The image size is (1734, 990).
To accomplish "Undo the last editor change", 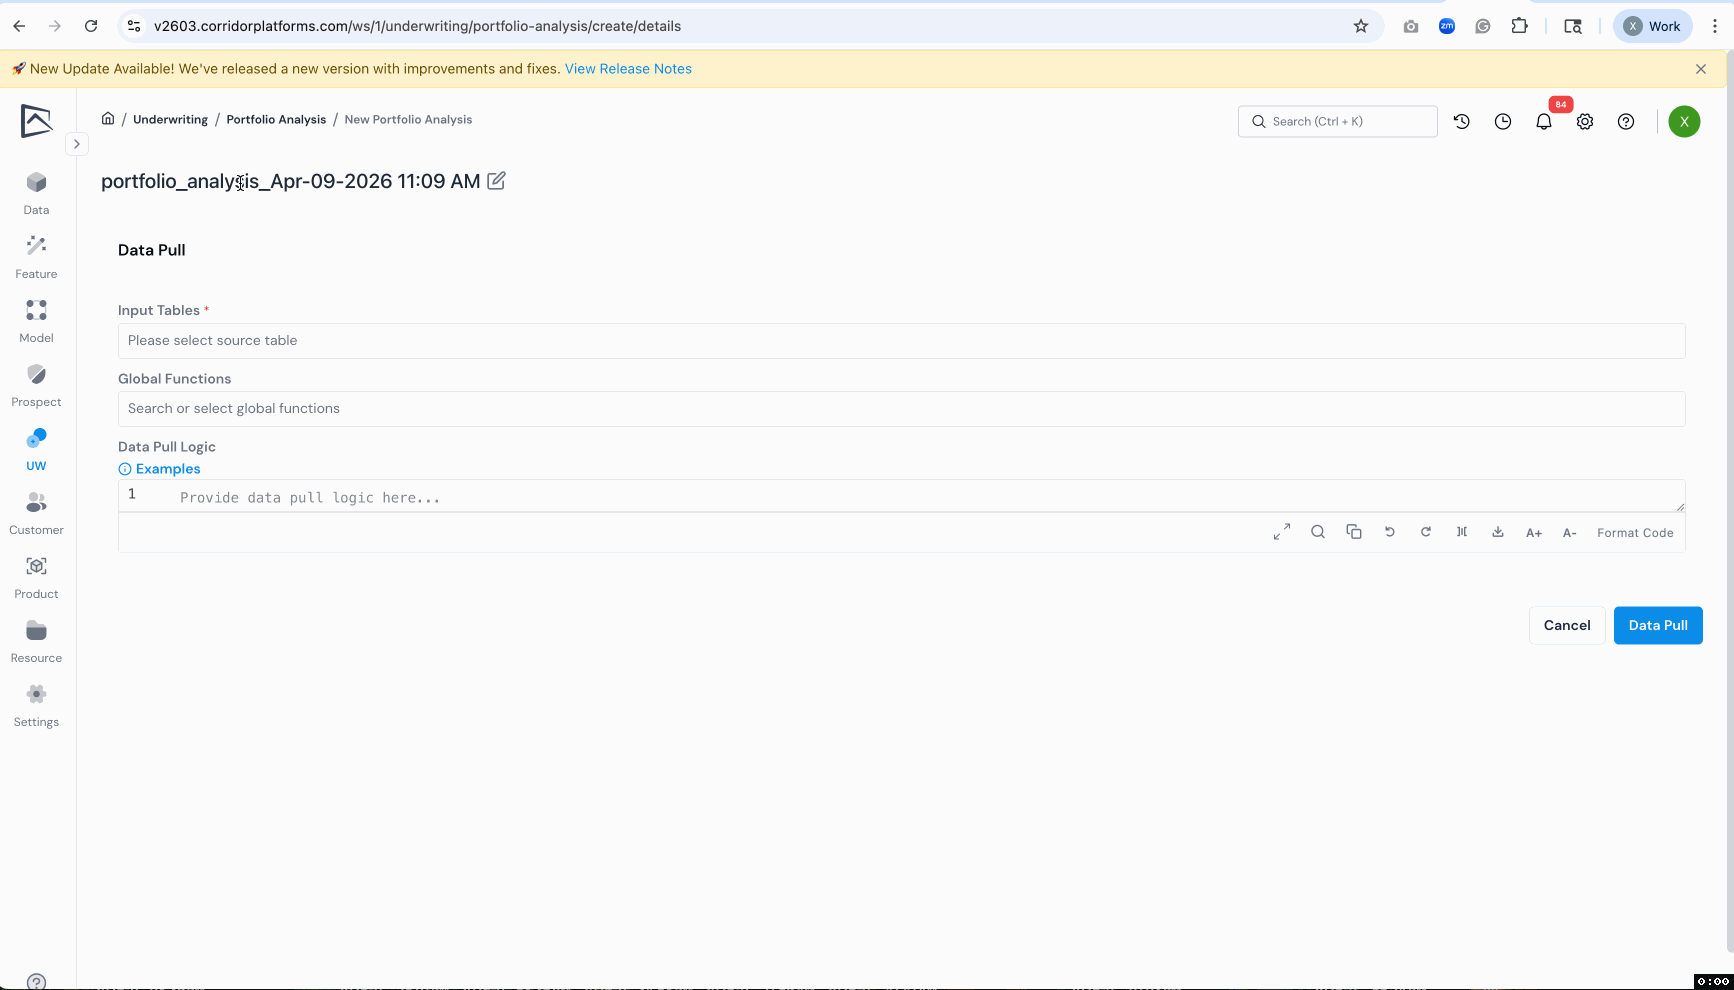I will pos(1390,532).
